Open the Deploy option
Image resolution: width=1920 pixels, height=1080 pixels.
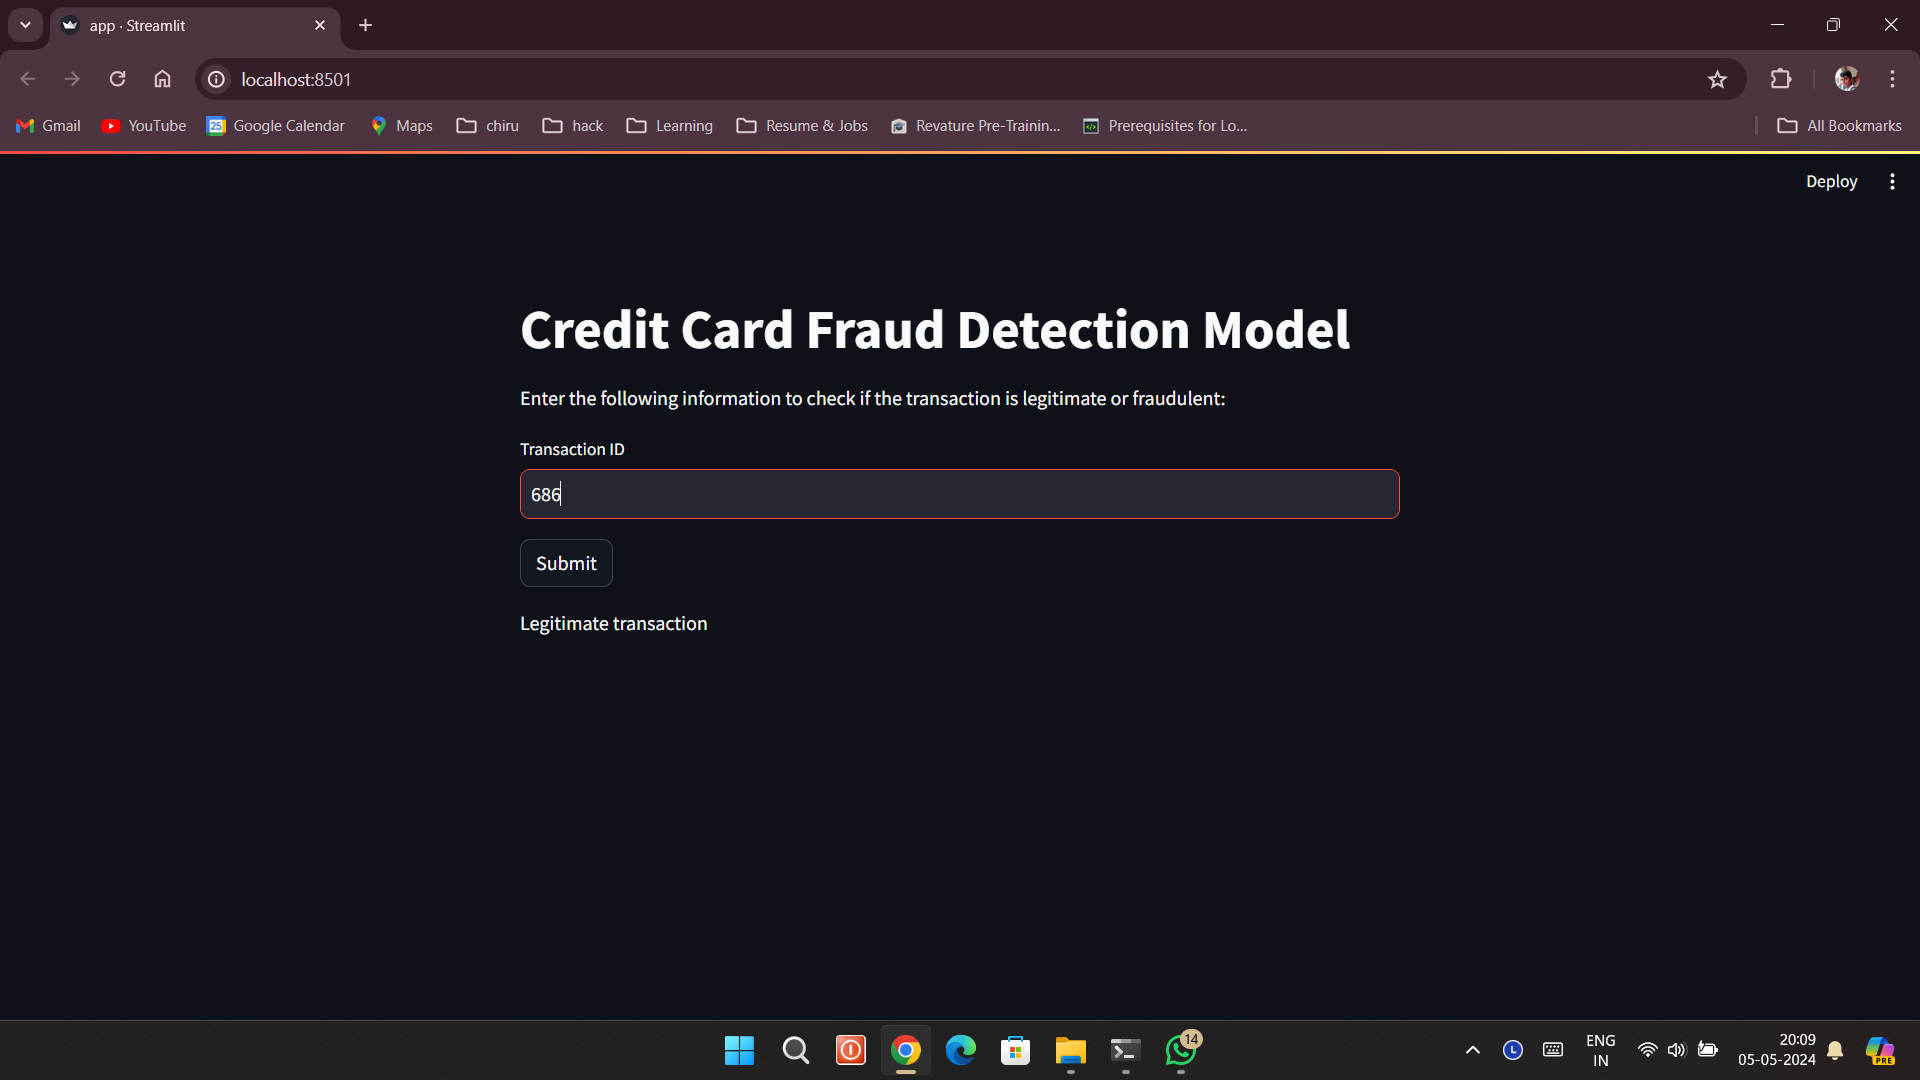point(1831,181)
